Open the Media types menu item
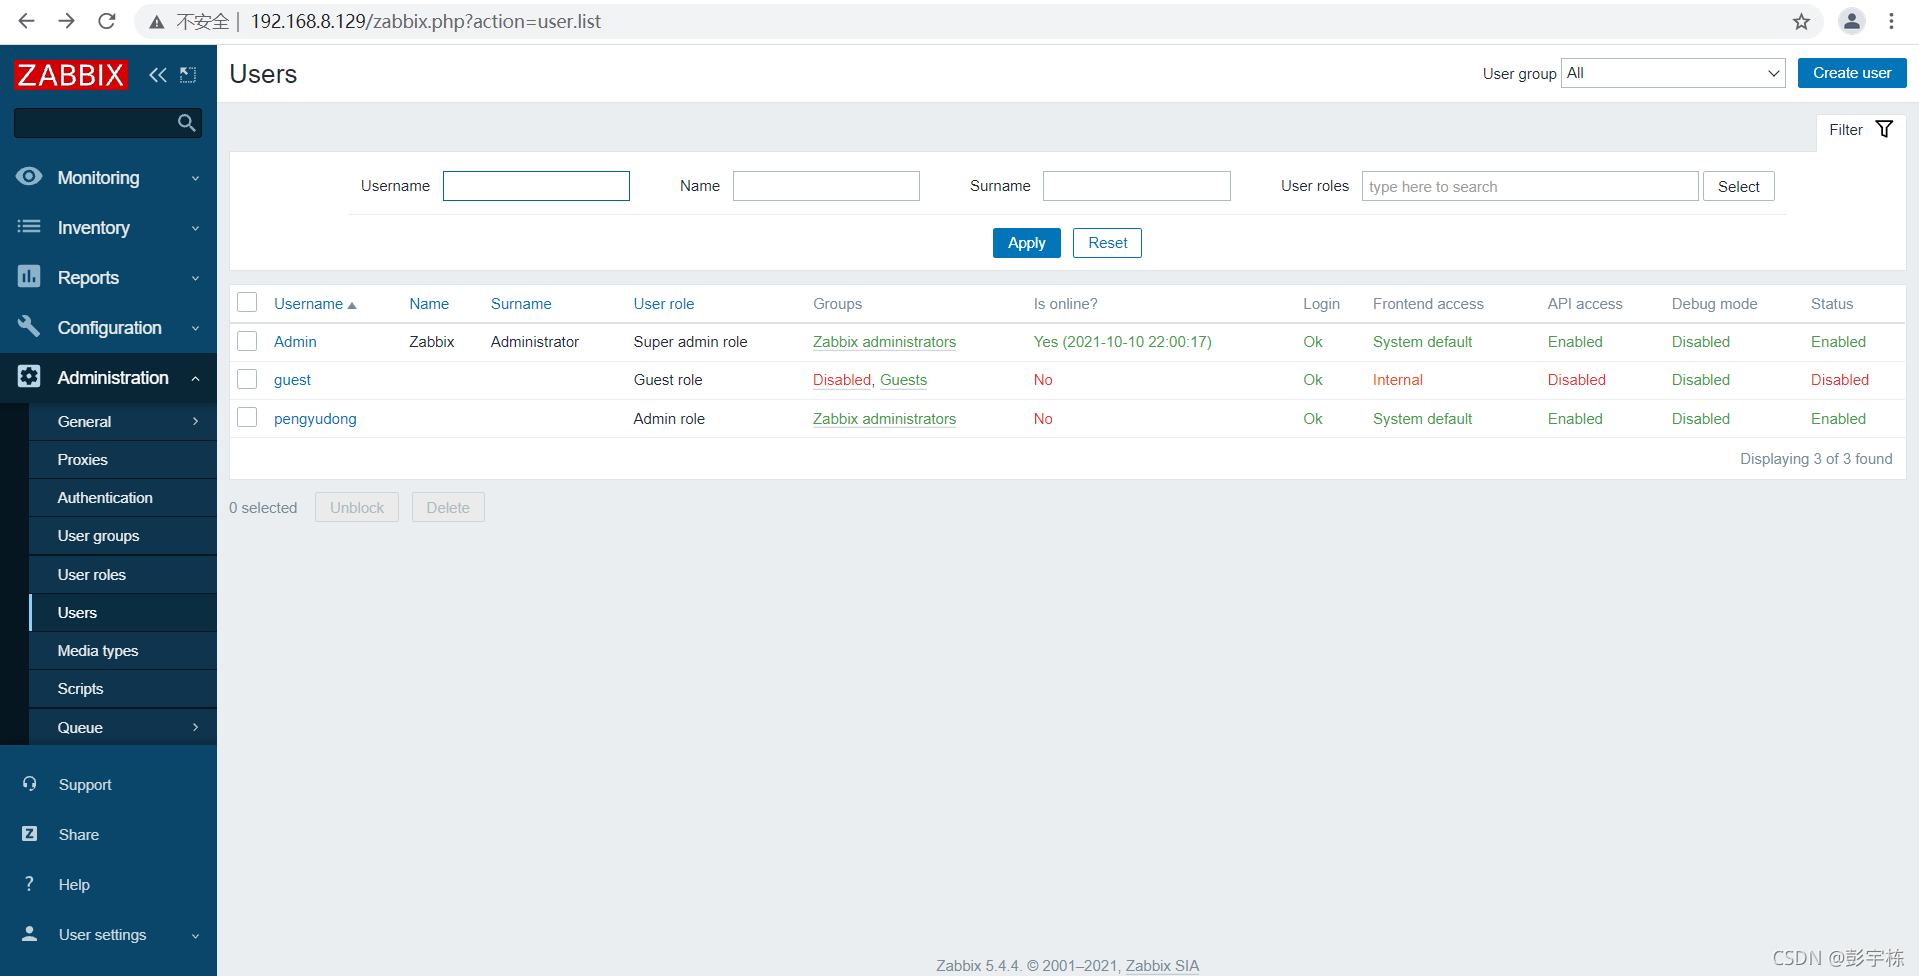This screenshot has height=976, width=1919. 123,650
